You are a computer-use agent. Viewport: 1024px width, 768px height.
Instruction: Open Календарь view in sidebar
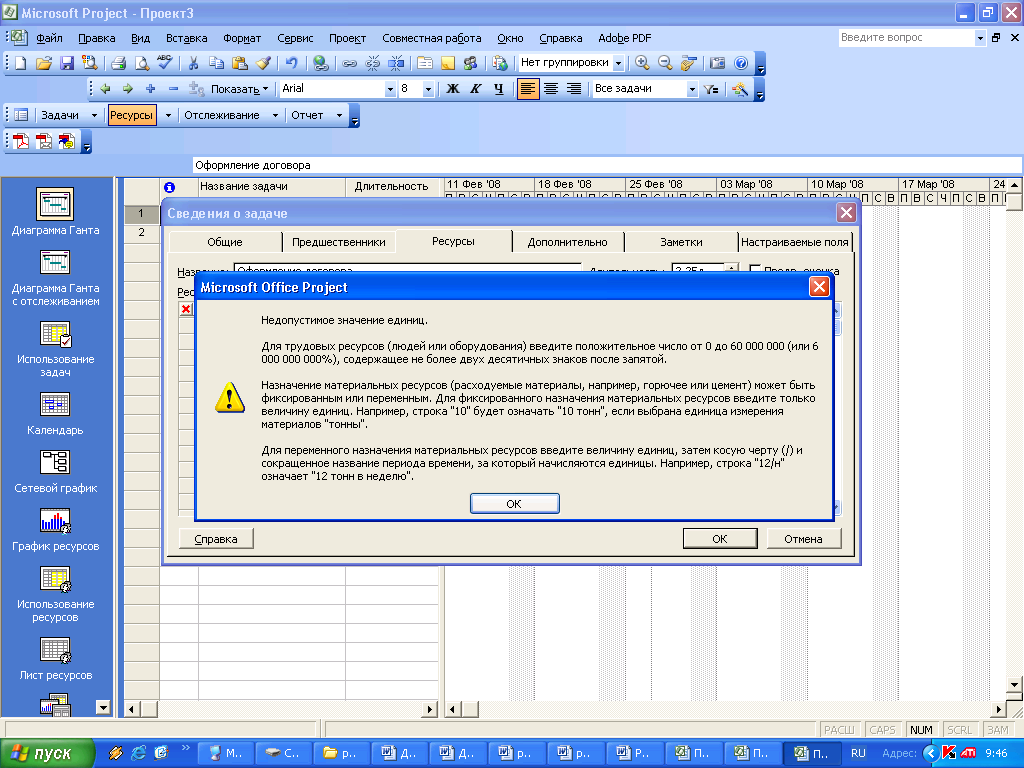pyautogui.click(x=55, y=413)
